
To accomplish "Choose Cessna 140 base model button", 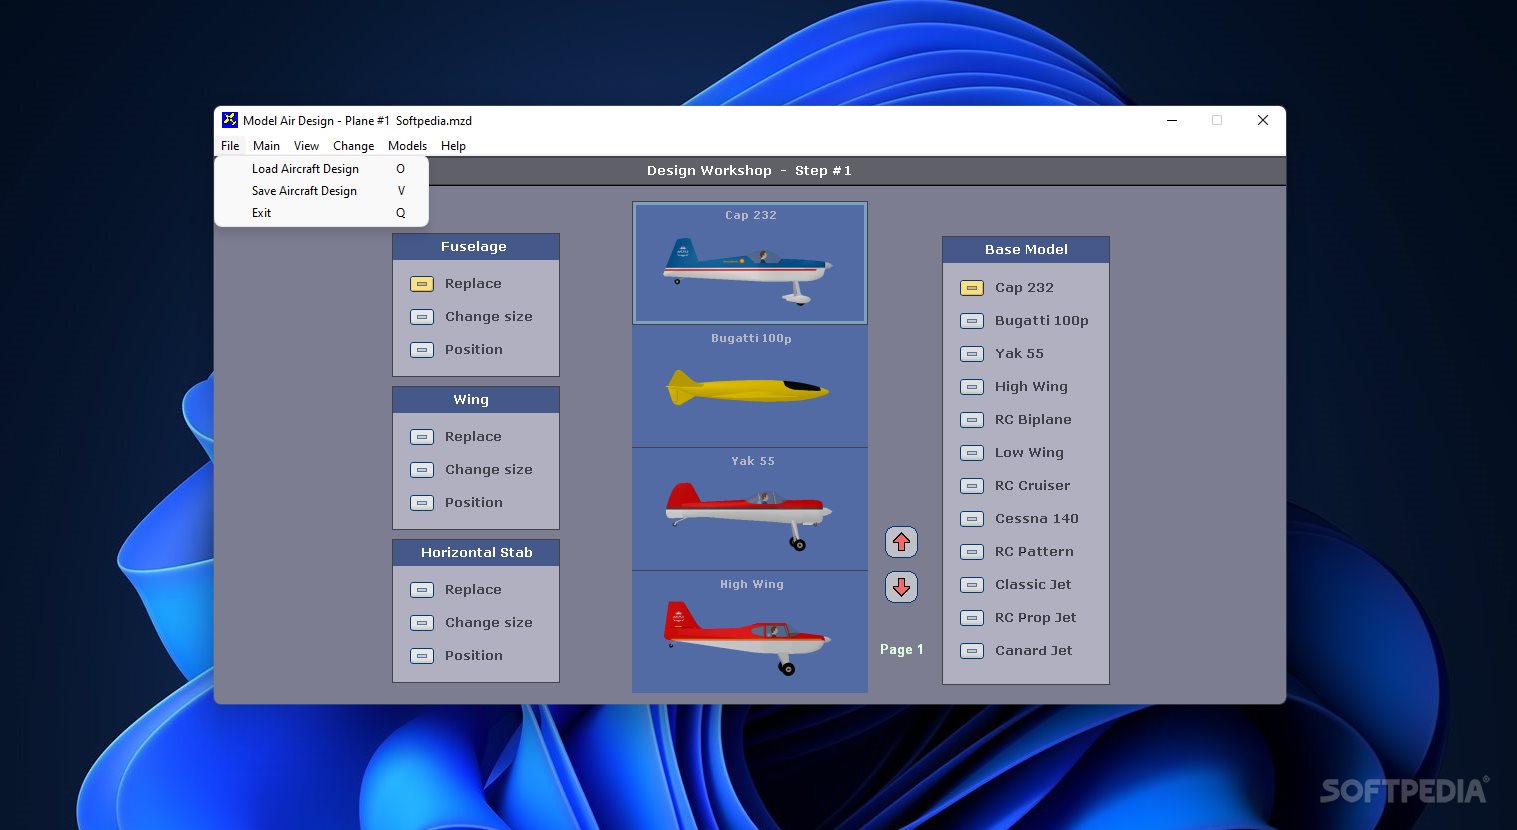I will pyautogui.click(x=972, y=519).
